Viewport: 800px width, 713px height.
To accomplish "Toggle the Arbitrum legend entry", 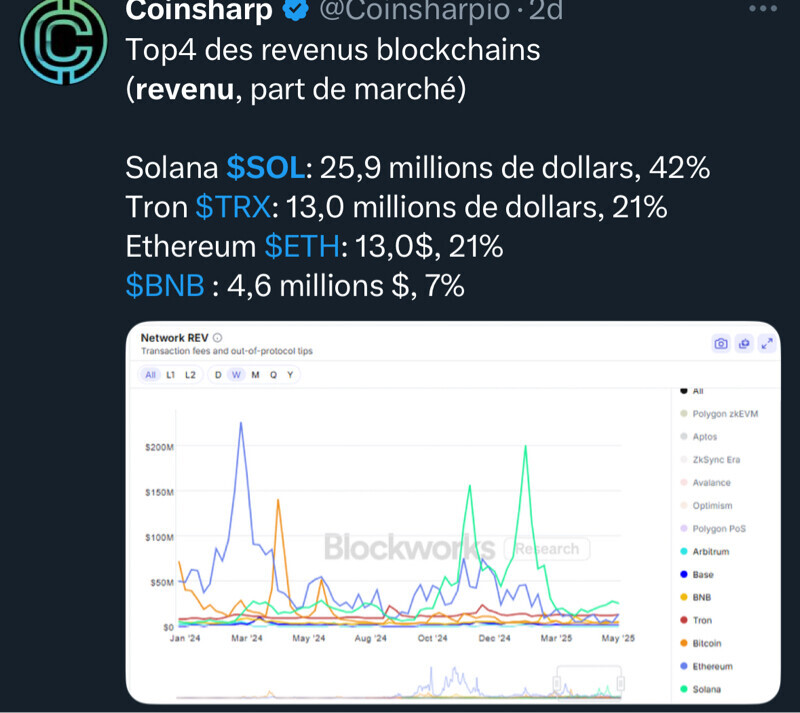I will click(709, 551).
